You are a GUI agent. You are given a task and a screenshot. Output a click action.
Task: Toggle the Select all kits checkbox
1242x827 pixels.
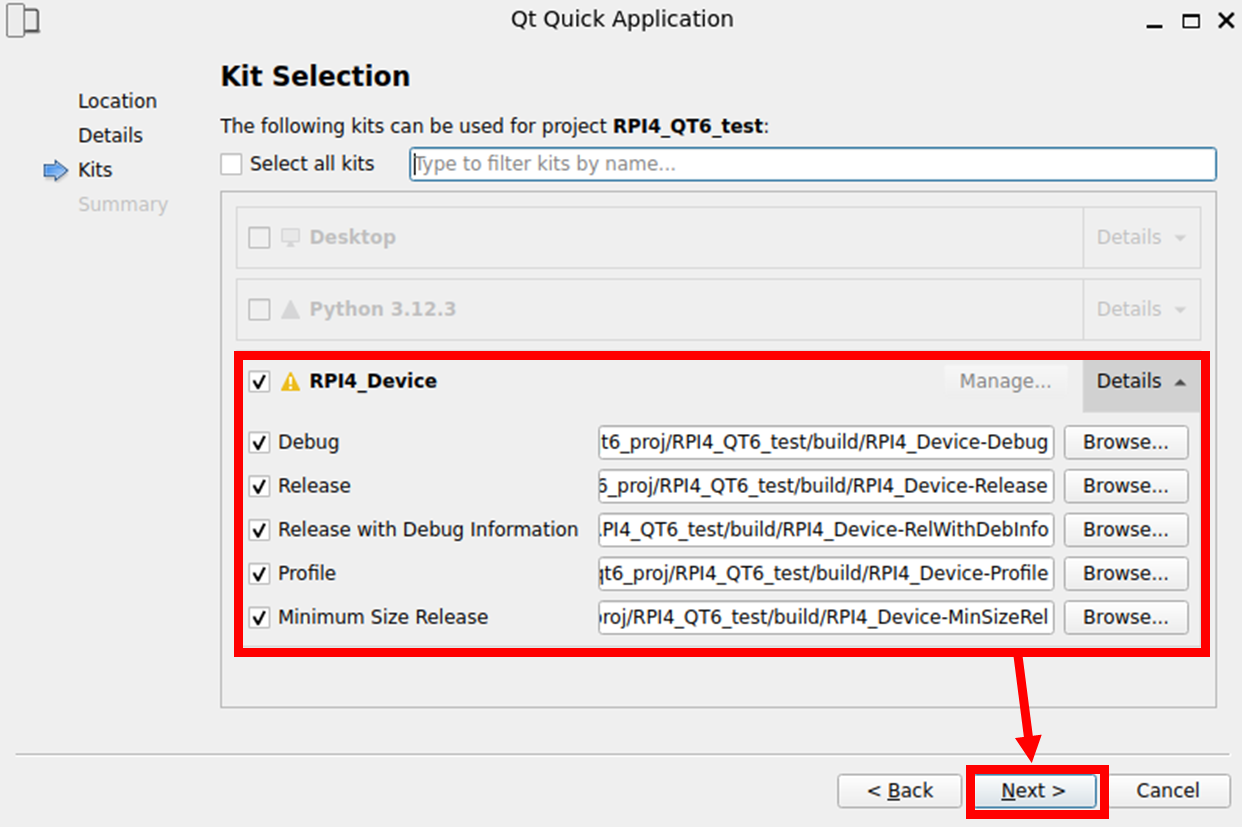click(231, 164)
